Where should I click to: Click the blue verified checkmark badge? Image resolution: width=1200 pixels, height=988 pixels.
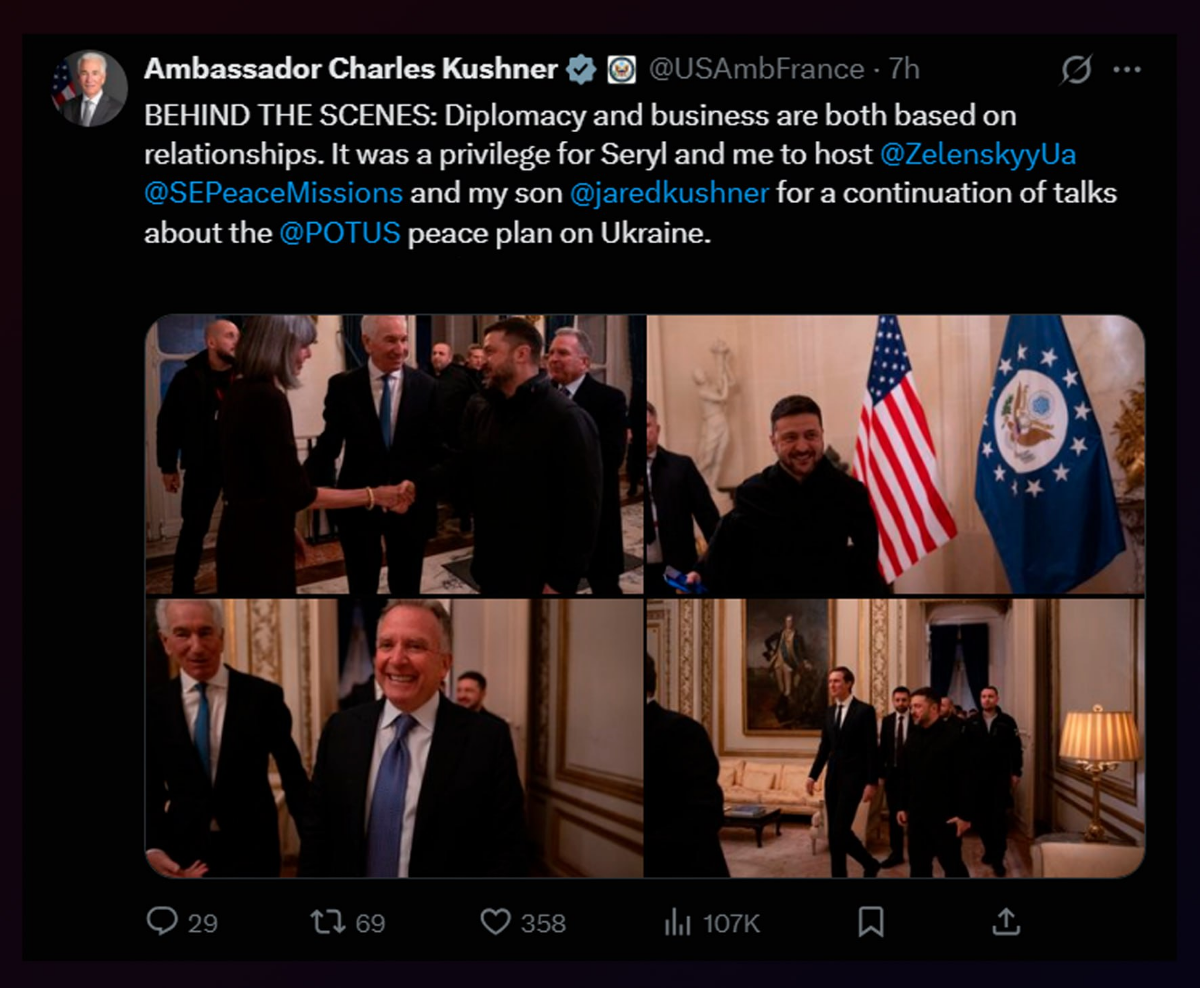point(581,70)
